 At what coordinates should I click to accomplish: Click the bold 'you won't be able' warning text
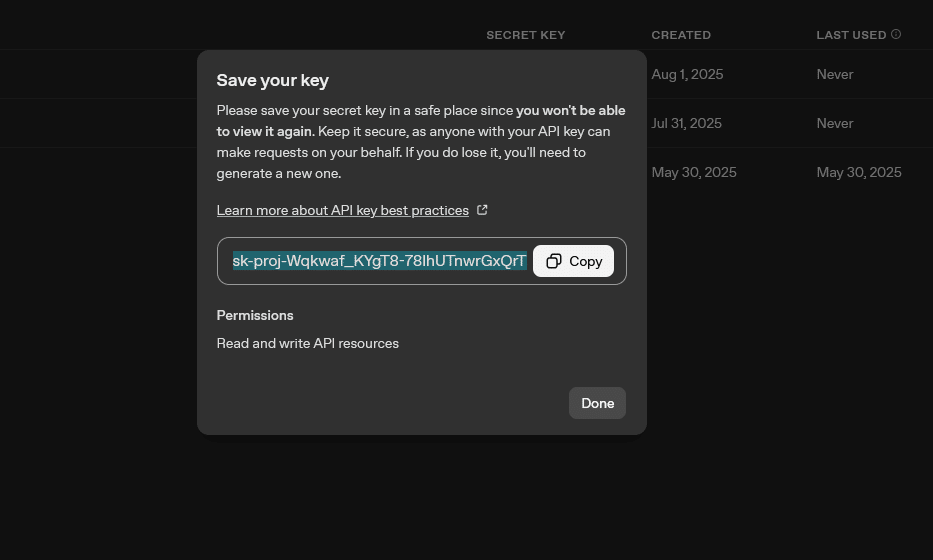pos(570,111)
